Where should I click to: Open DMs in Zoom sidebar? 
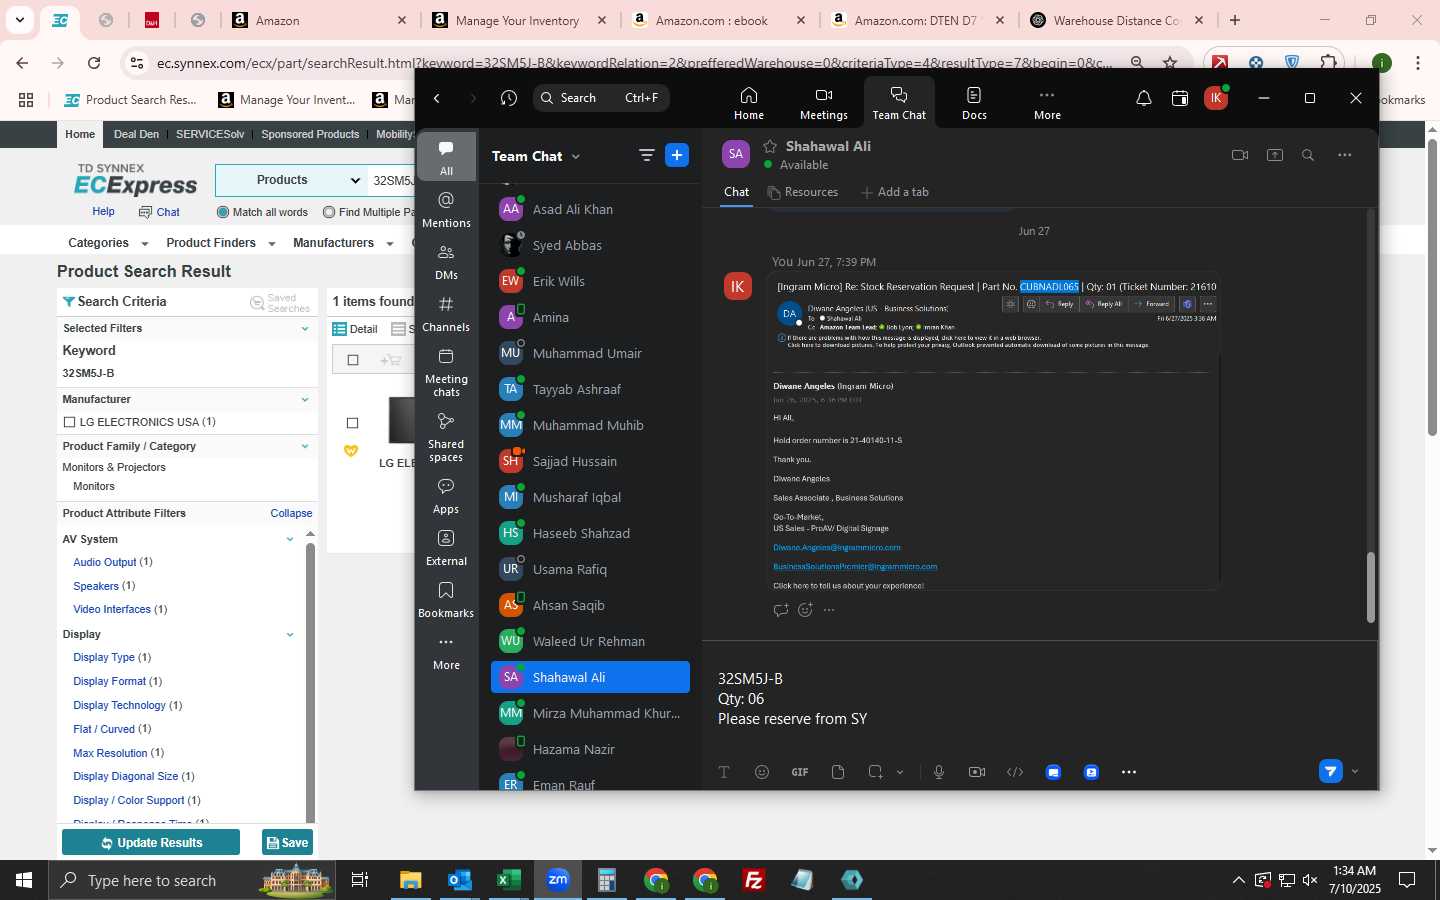click(446, 263)
